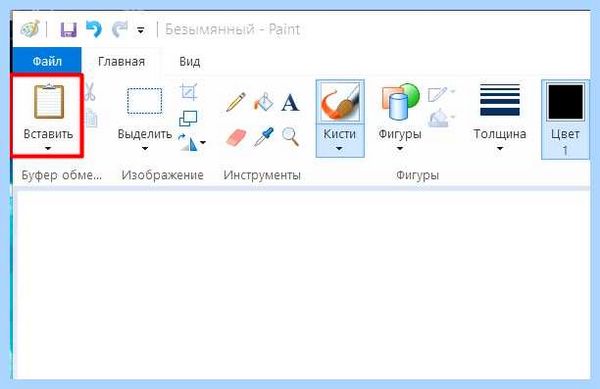Select the Pencil tool
The width and height of the screenshot is (600, 389).
236,102
